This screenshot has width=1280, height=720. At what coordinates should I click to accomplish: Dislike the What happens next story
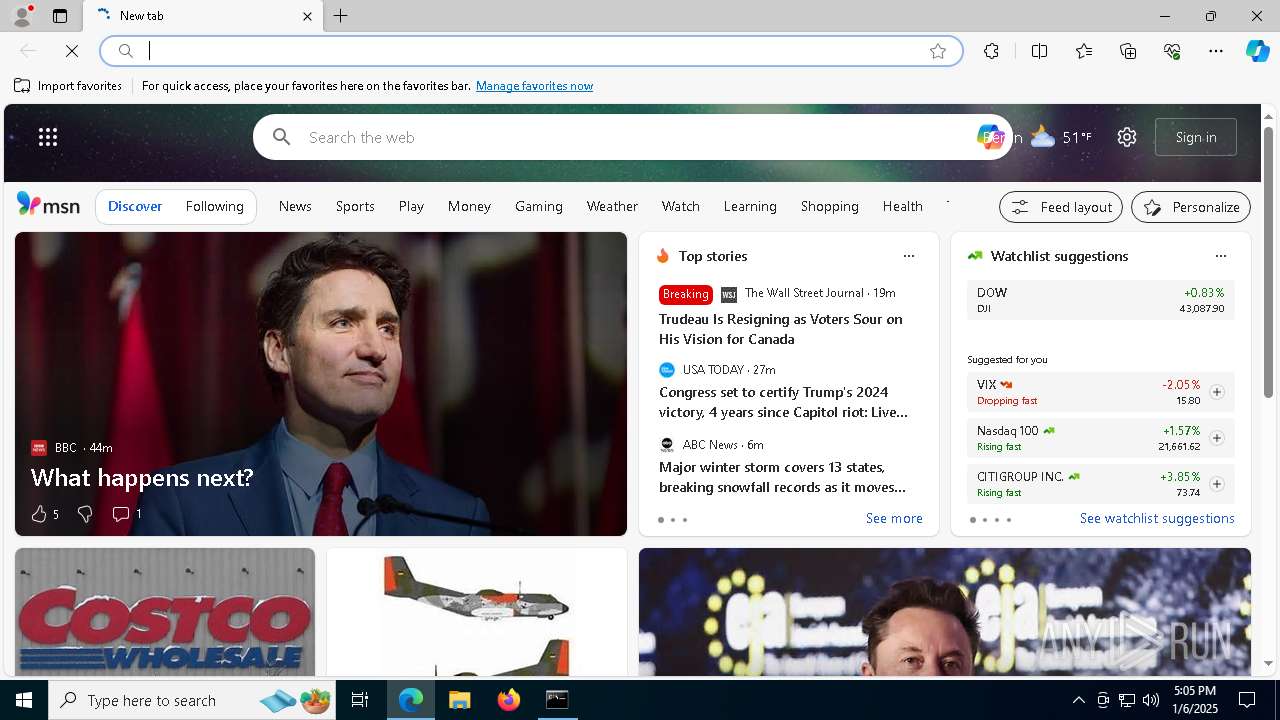tap(85, 514)
